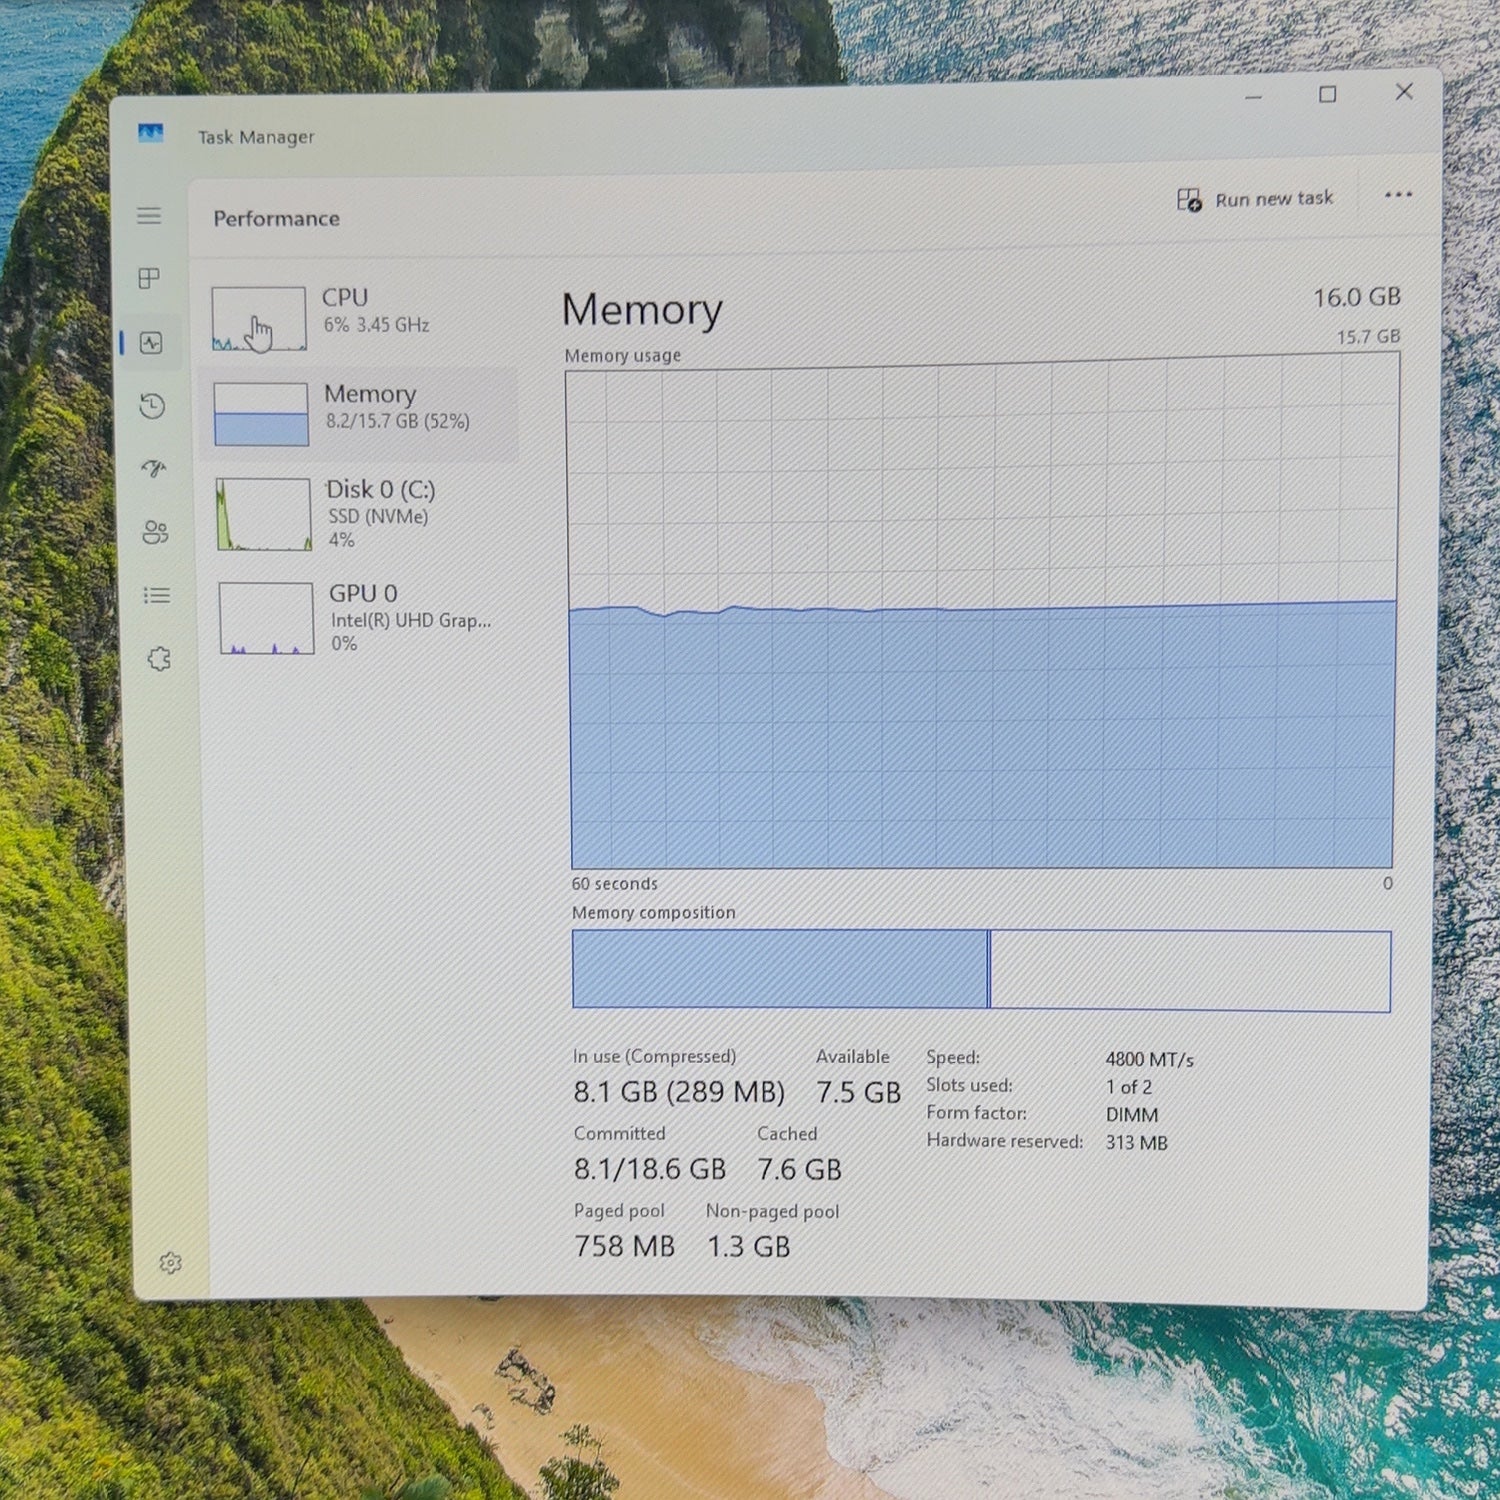Open the App history page icon
Screen dimensions: 1500x1500
pyautogui.click(x=152, y=406)
